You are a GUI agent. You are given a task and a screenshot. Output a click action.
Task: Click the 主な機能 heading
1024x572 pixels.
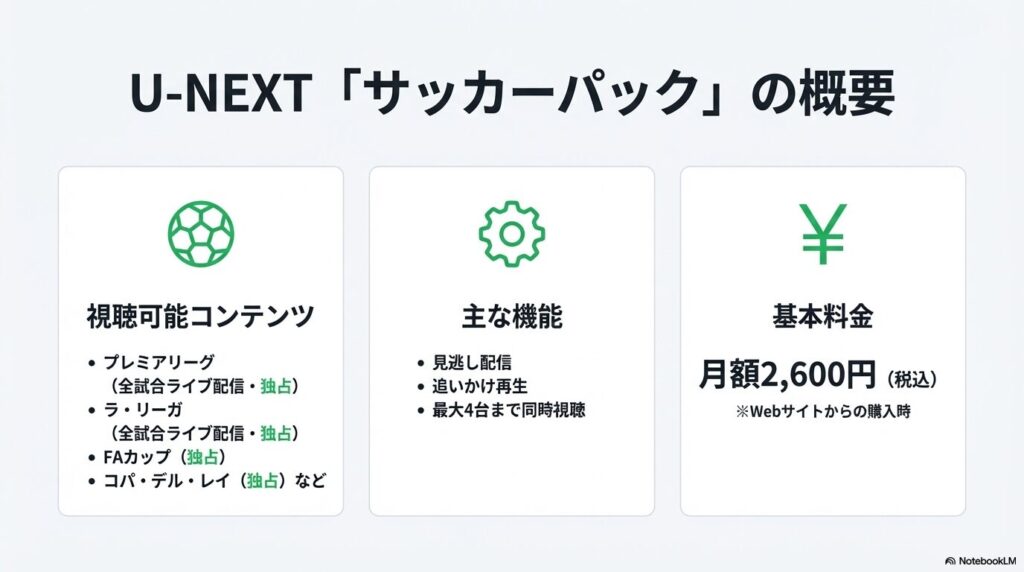tap(511, 318)
